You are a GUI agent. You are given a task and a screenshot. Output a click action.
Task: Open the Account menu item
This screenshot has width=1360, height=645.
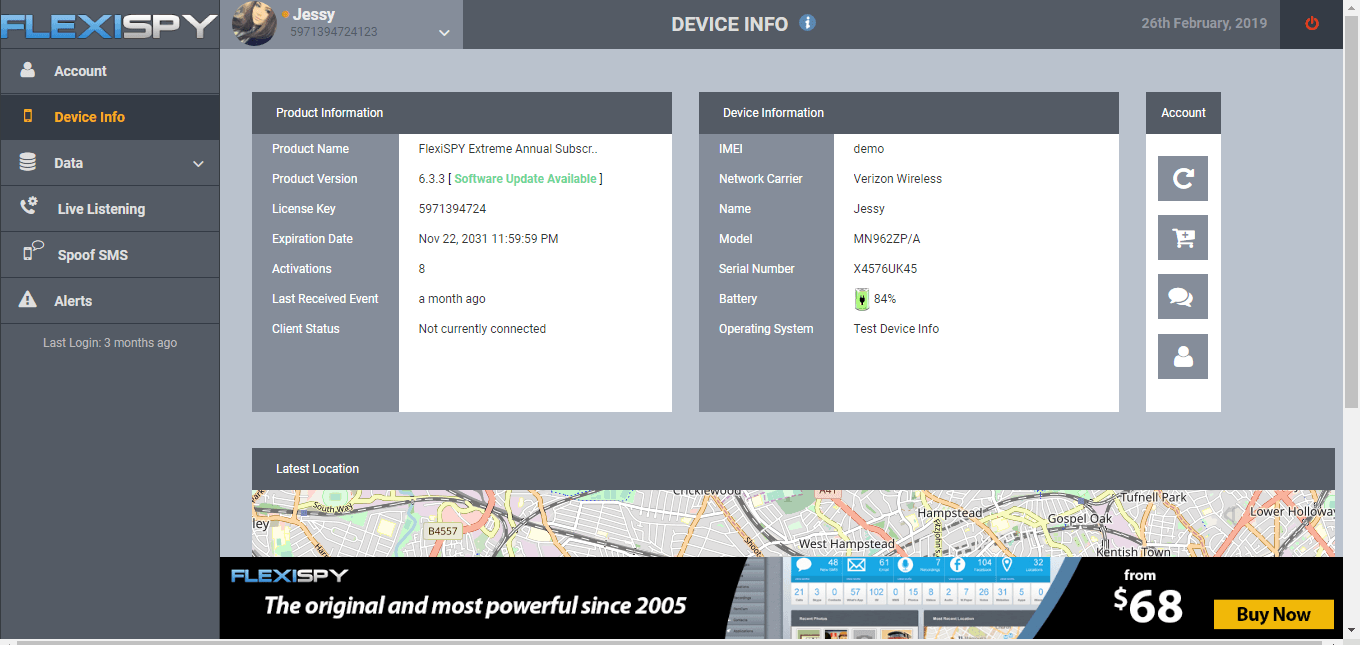[x=109, y=71]
